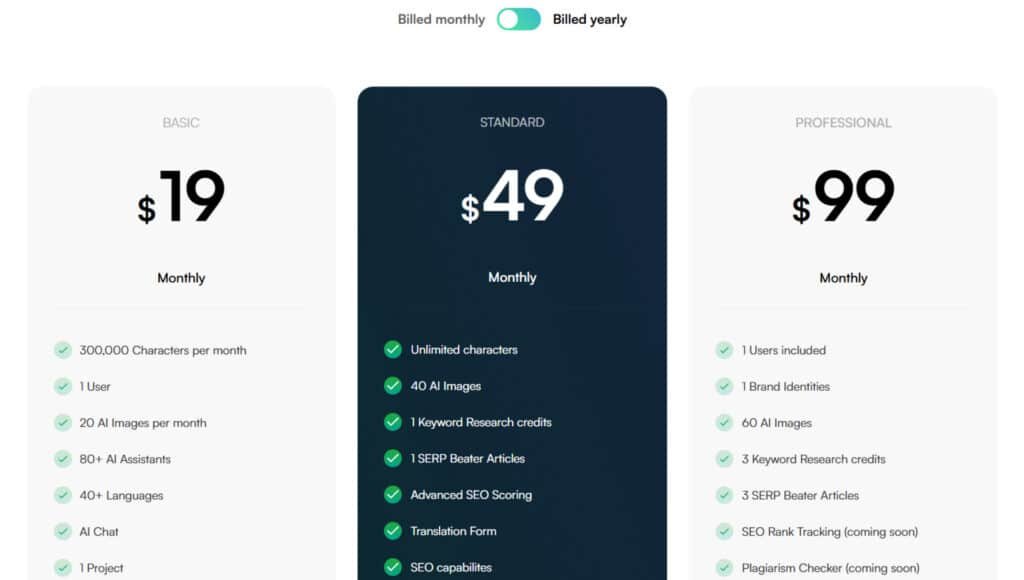Select the Billed yearly label
Image resolution: width=1024 pixels, height=580 pixels.
[x=590, y=19]
